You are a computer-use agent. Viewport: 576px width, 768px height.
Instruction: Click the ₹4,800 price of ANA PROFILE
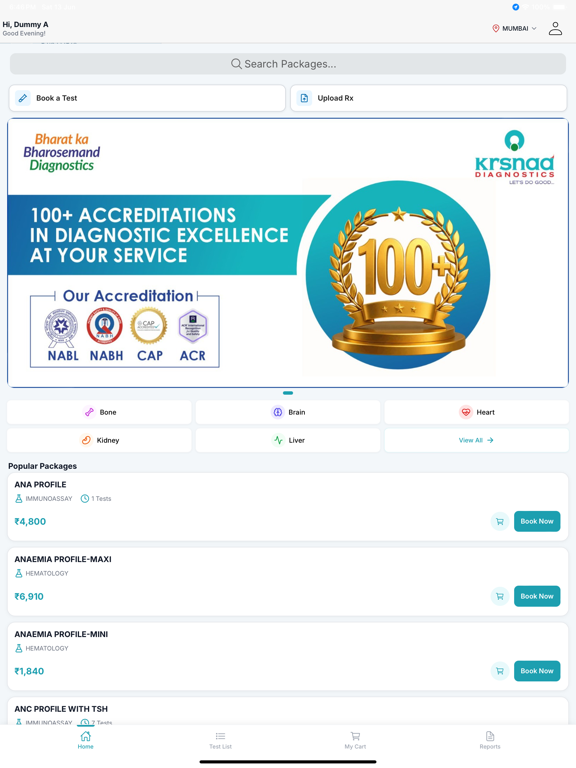point(30,522)
